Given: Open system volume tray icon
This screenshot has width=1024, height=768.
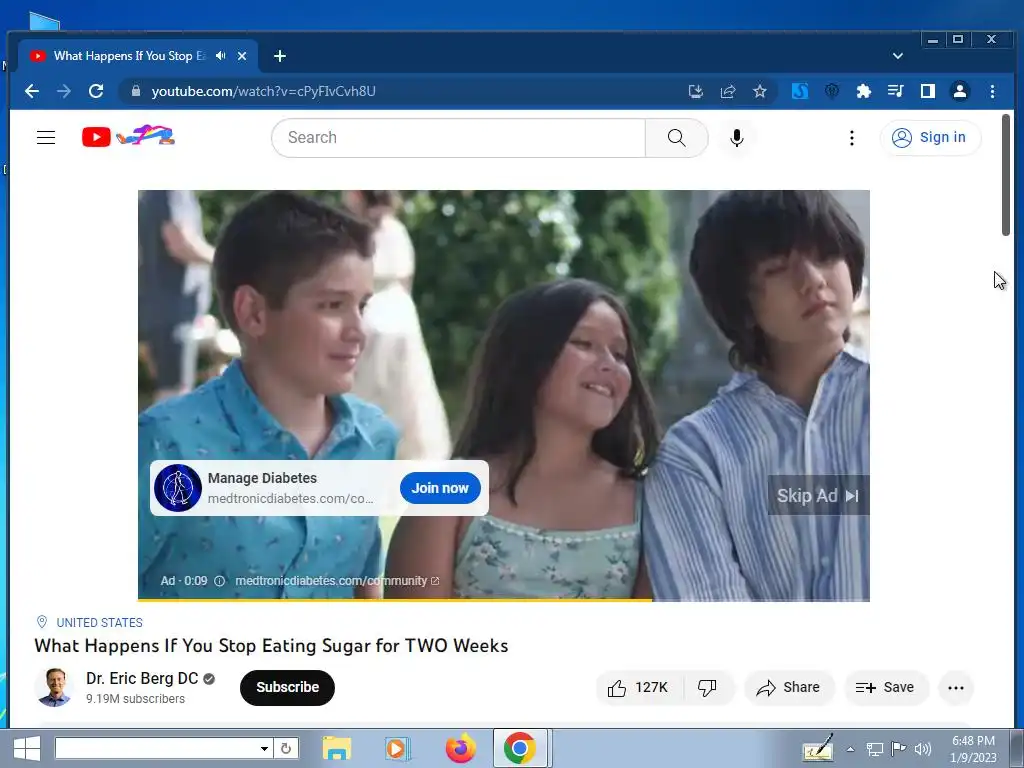Looking at the screenshot, I should click(923, 749).
